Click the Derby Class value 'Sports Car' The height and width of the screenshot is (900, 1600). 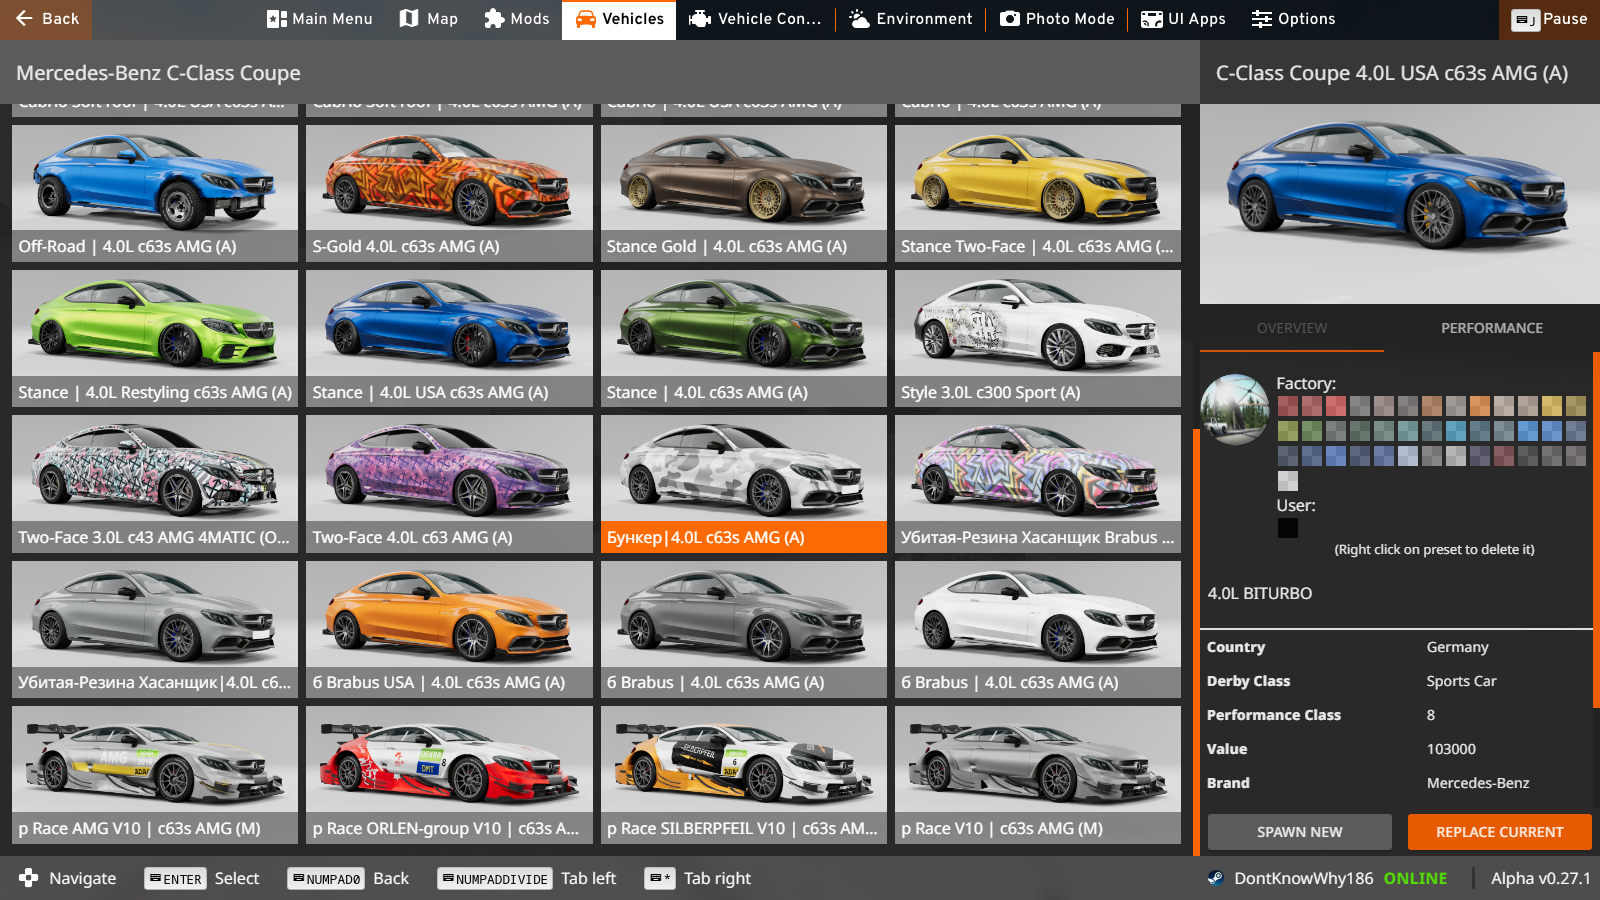(x=1461, y=681)
